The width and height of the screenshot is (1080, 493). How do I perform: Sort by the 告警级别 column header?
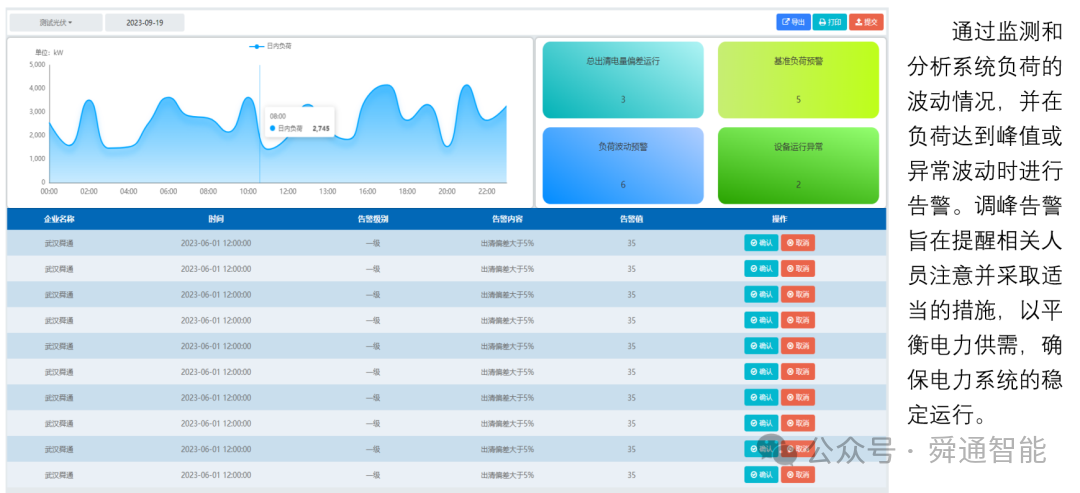(372, 219)
